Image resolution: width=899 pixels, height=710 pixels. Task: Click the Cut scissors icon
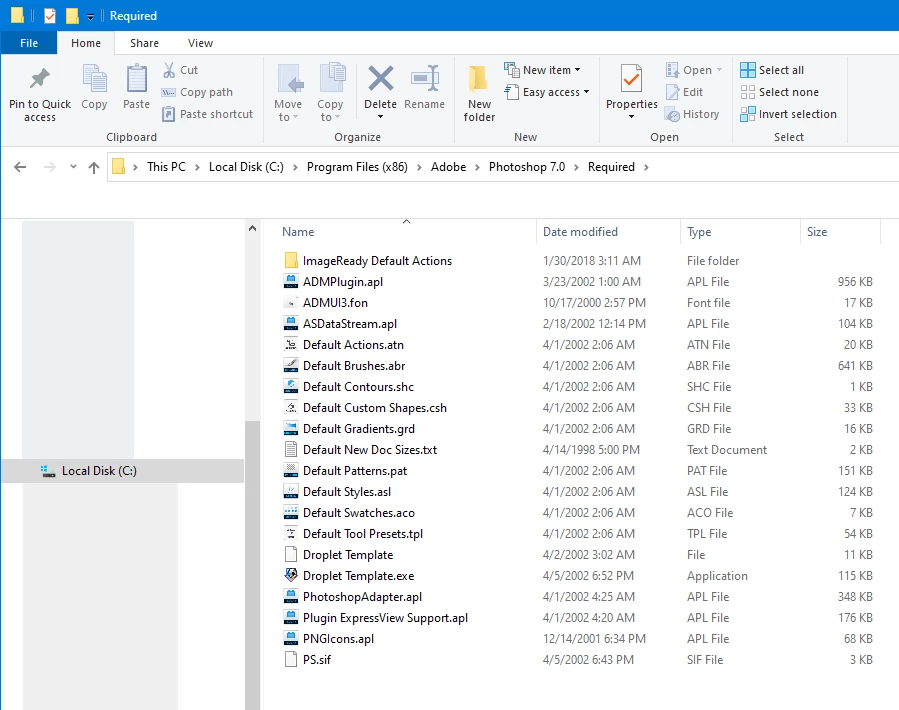click(x=169, y=70)
